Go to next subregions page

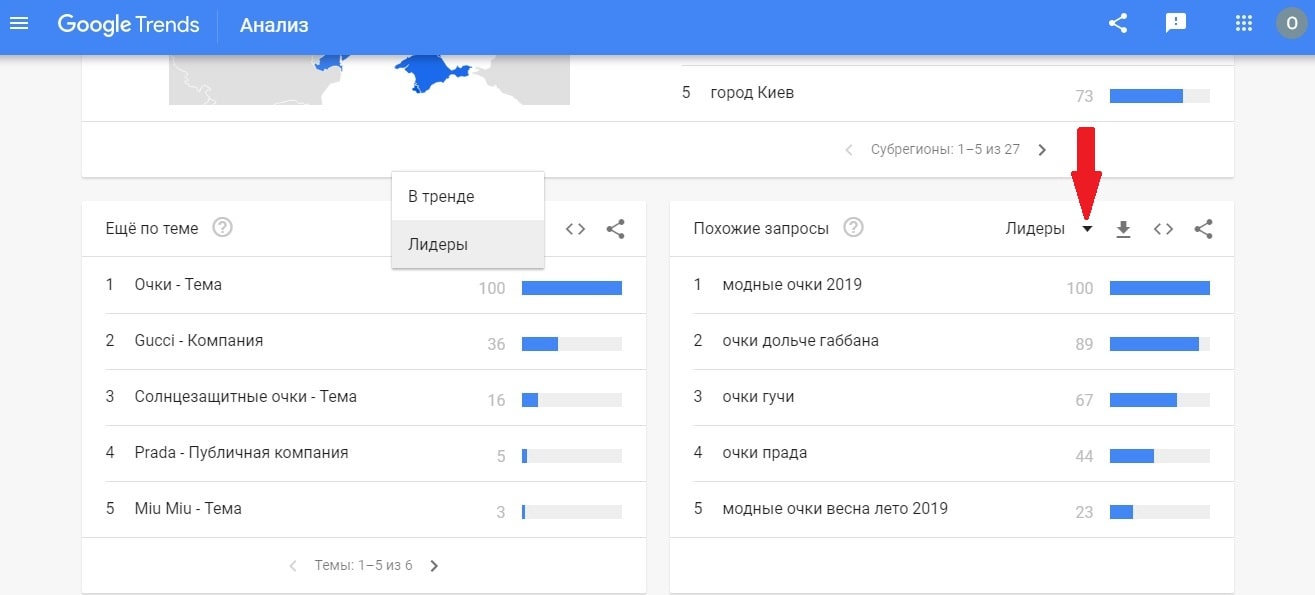click(1042, 150)
